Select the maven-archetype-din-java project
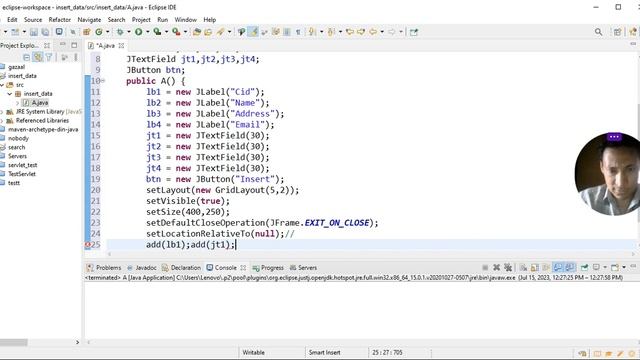 [43, 129]
